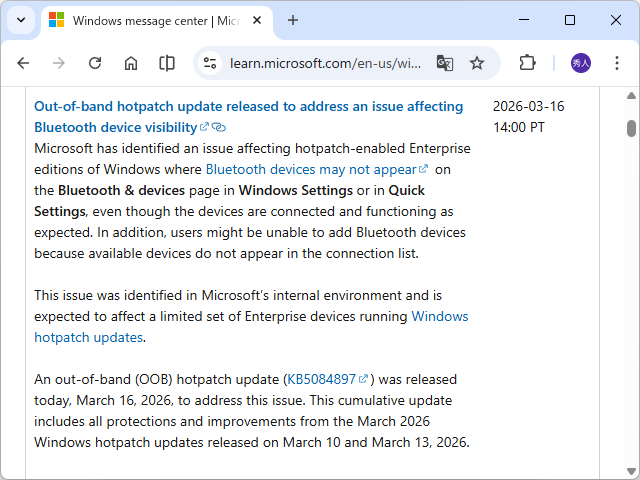Open the Chrome profile avatar
The height and width of the screenshot is (480, 640).
581,63
